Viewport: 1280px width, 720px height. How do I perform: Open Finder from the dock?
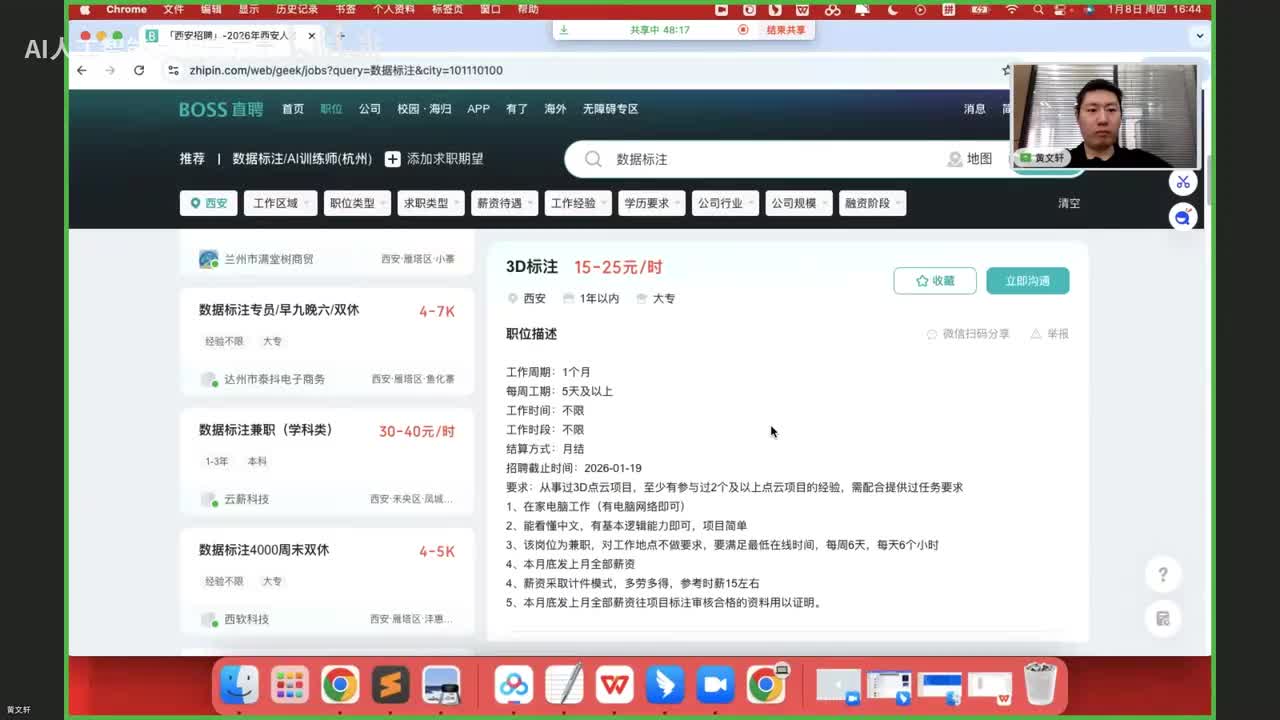[239, 685]
